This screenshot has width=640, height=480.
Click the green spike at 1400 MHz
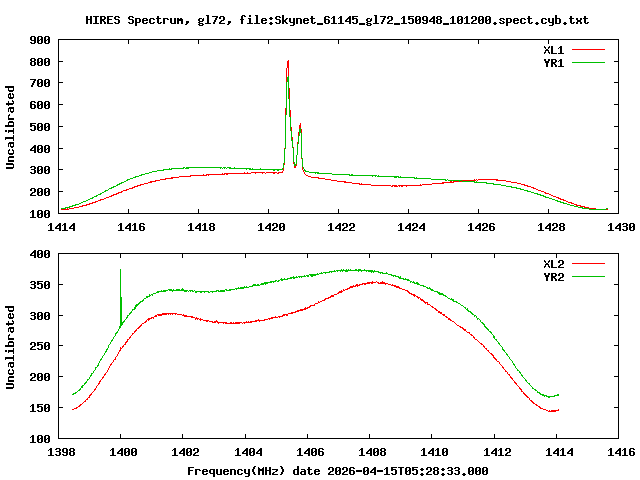[x=121, y=271]
